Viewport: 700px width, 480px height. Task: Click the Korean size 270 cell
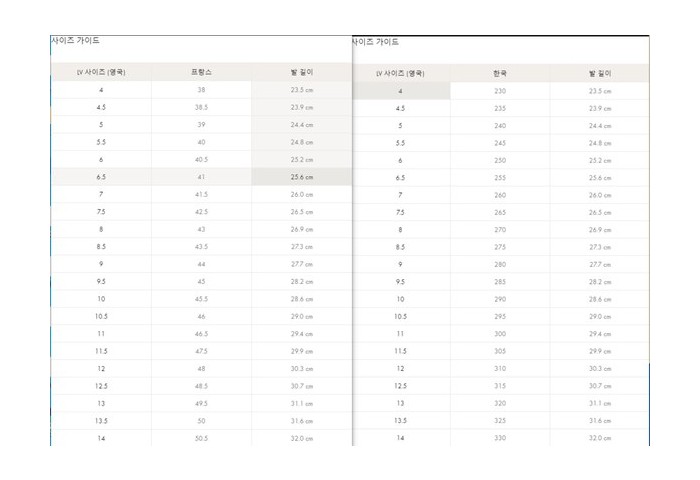tap(500, 229)
